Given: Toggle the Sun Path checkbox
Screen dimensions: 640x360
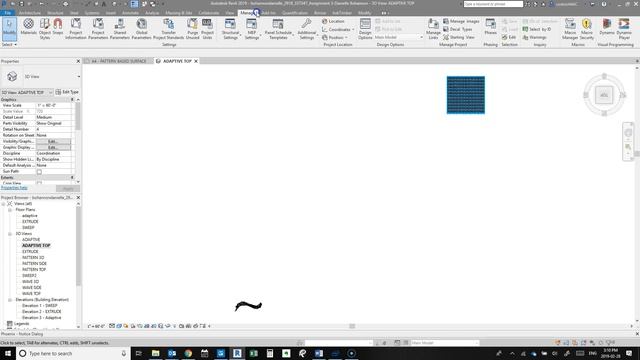Looking at the screenshot, I should [x=39, y=172].
